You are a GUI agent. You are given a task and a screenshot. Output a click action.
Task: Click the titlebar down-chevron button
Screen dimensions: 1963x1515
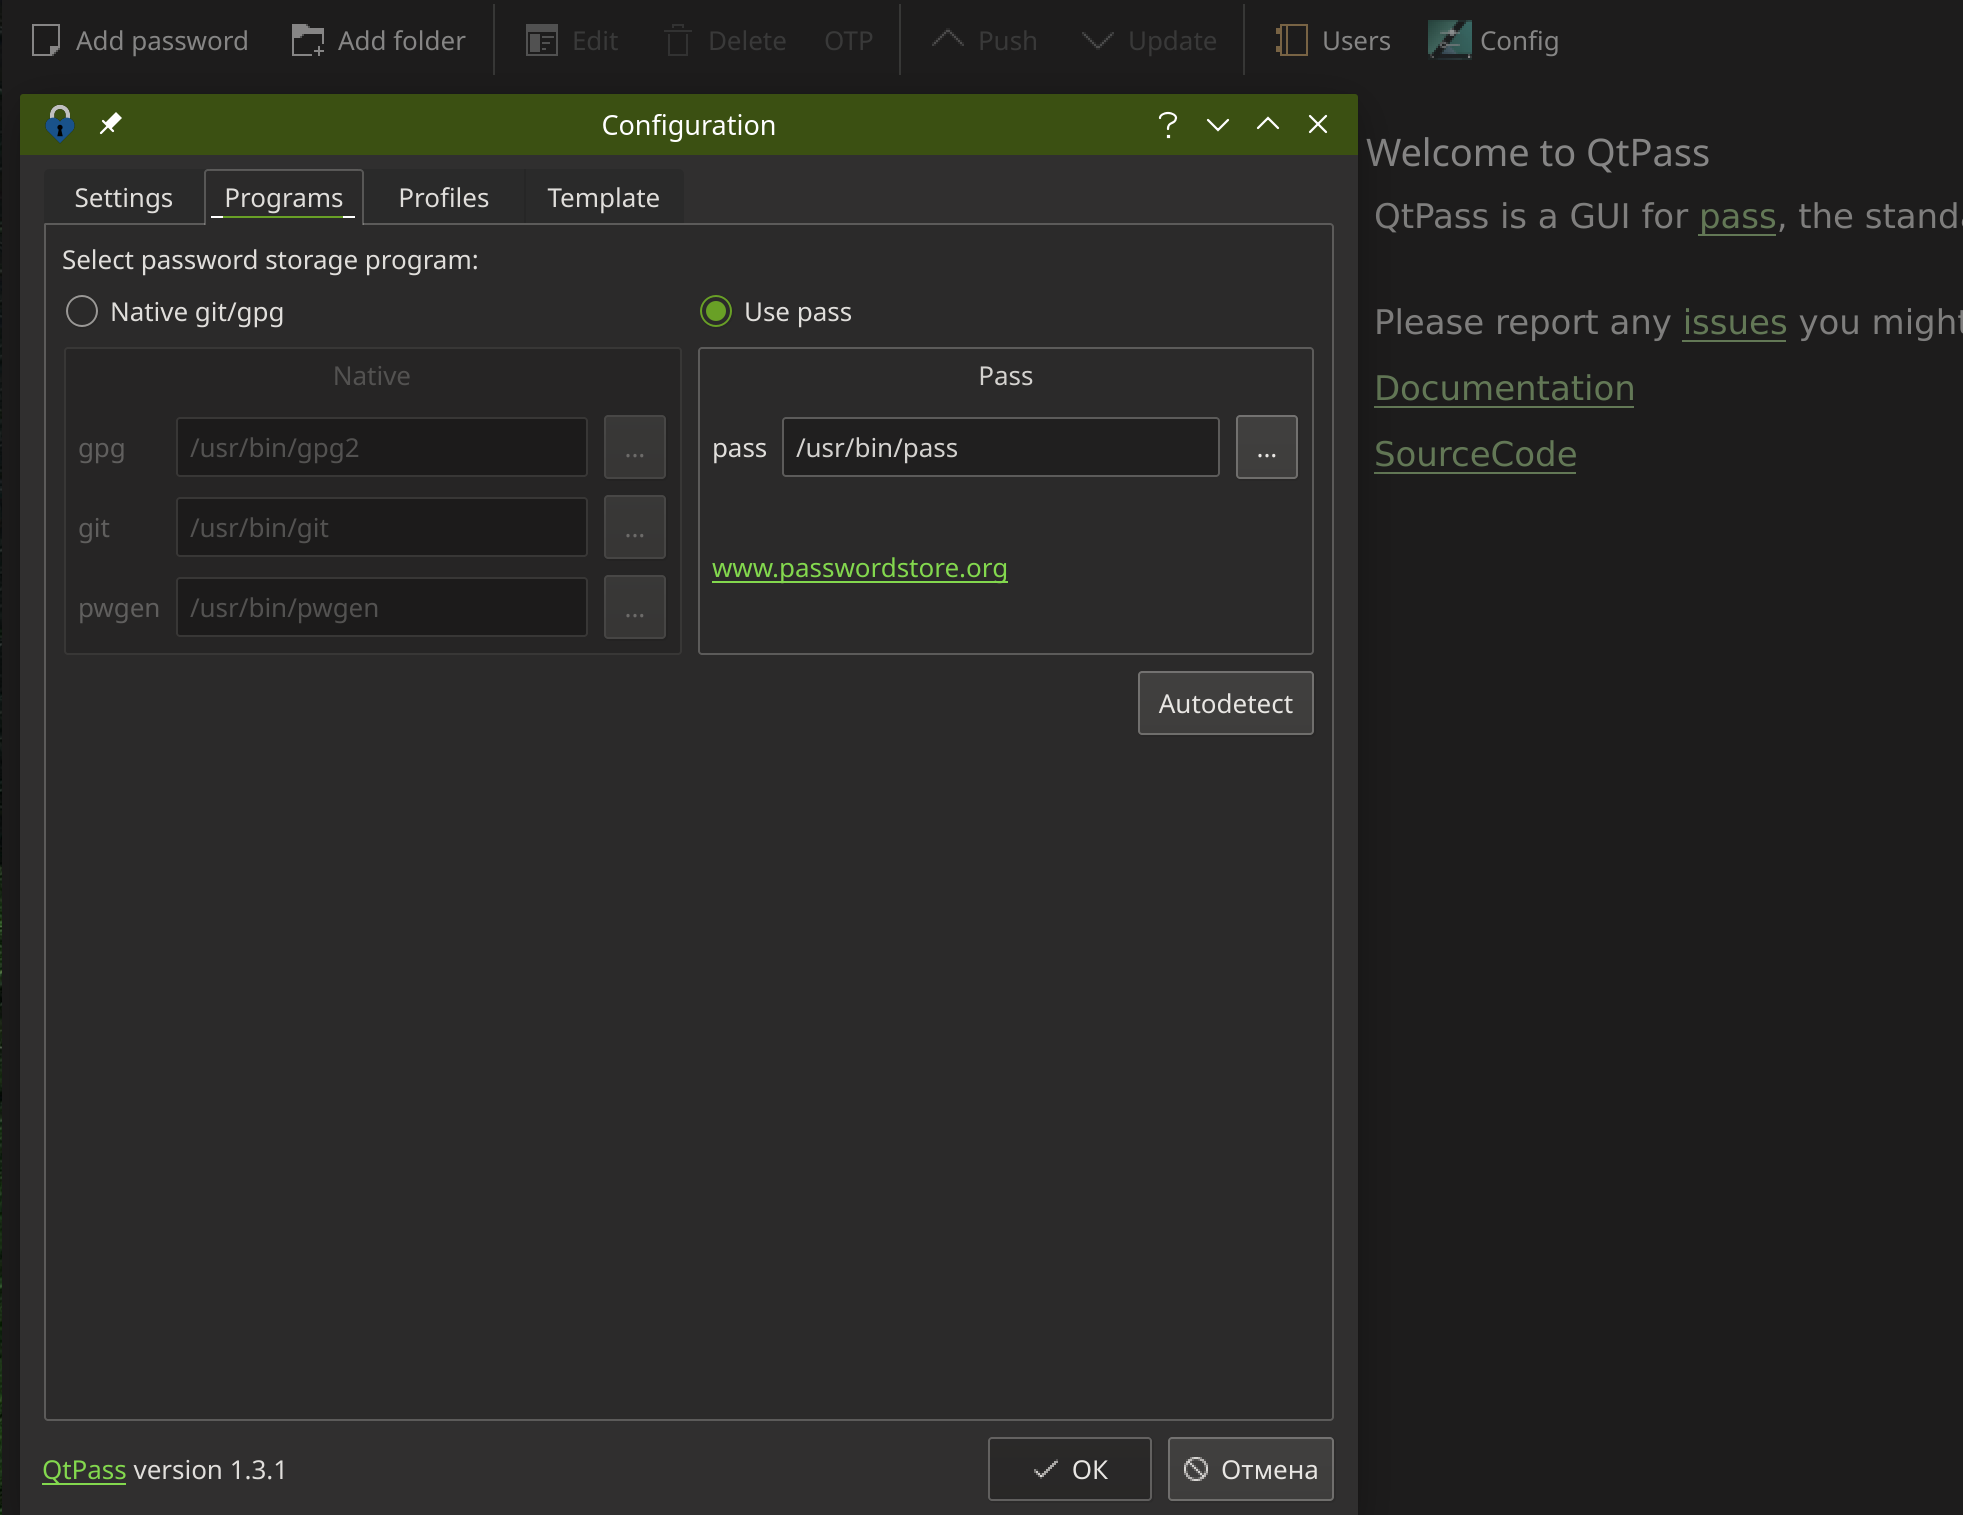click(1217, 124)
